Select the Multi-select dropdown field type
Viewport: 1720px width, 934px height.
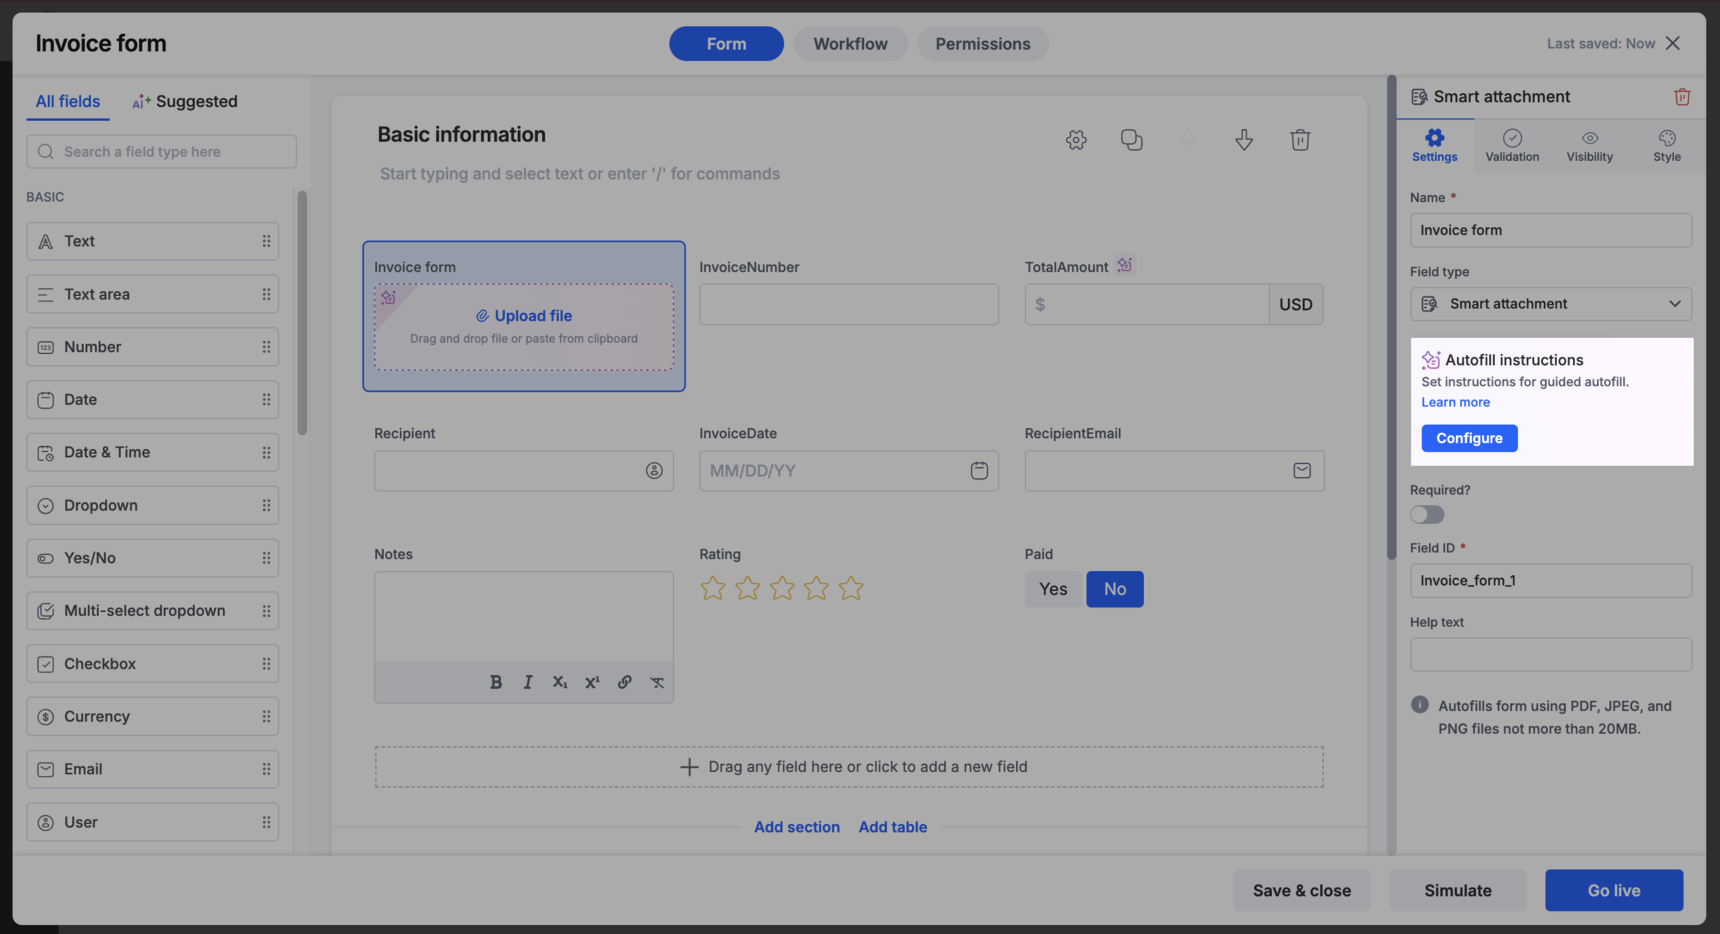[152, 611]
